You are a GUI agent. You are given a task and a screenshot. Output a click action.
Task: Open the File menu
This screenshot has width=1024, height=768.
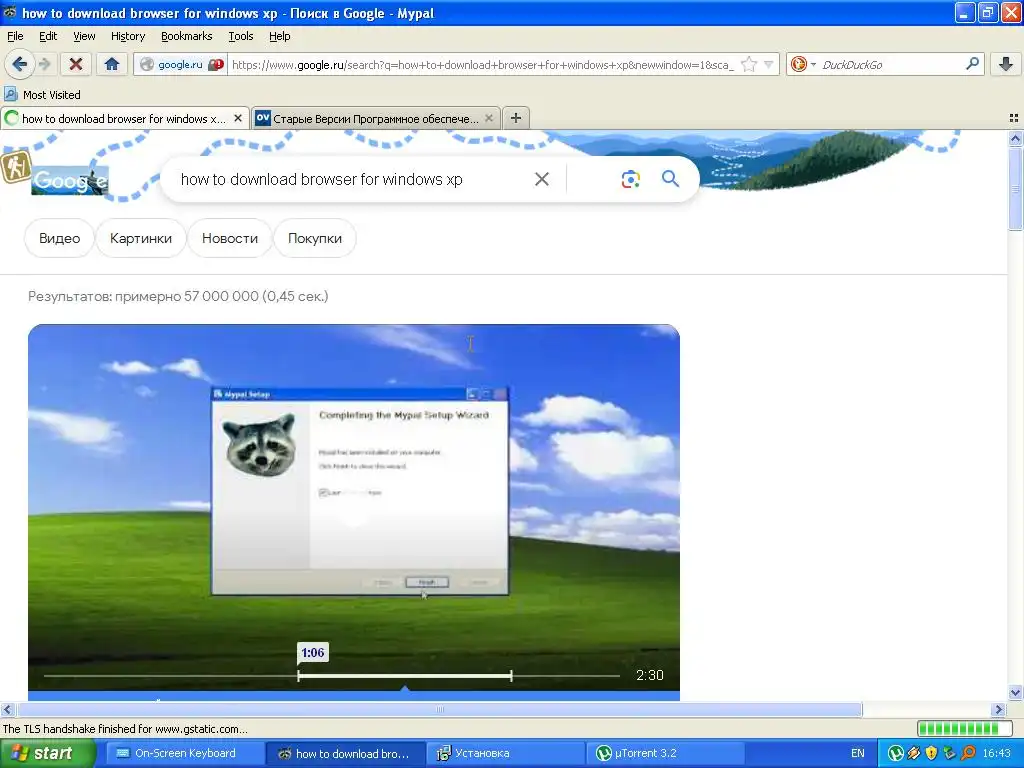click(x=15, y=36)
